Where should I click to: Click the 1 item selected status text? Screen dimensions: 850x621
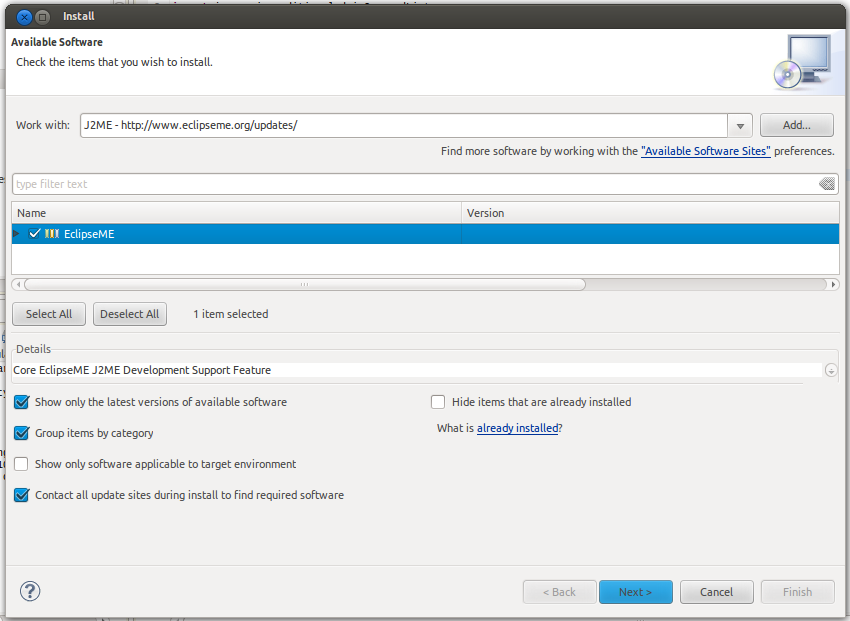click(231, 314)
